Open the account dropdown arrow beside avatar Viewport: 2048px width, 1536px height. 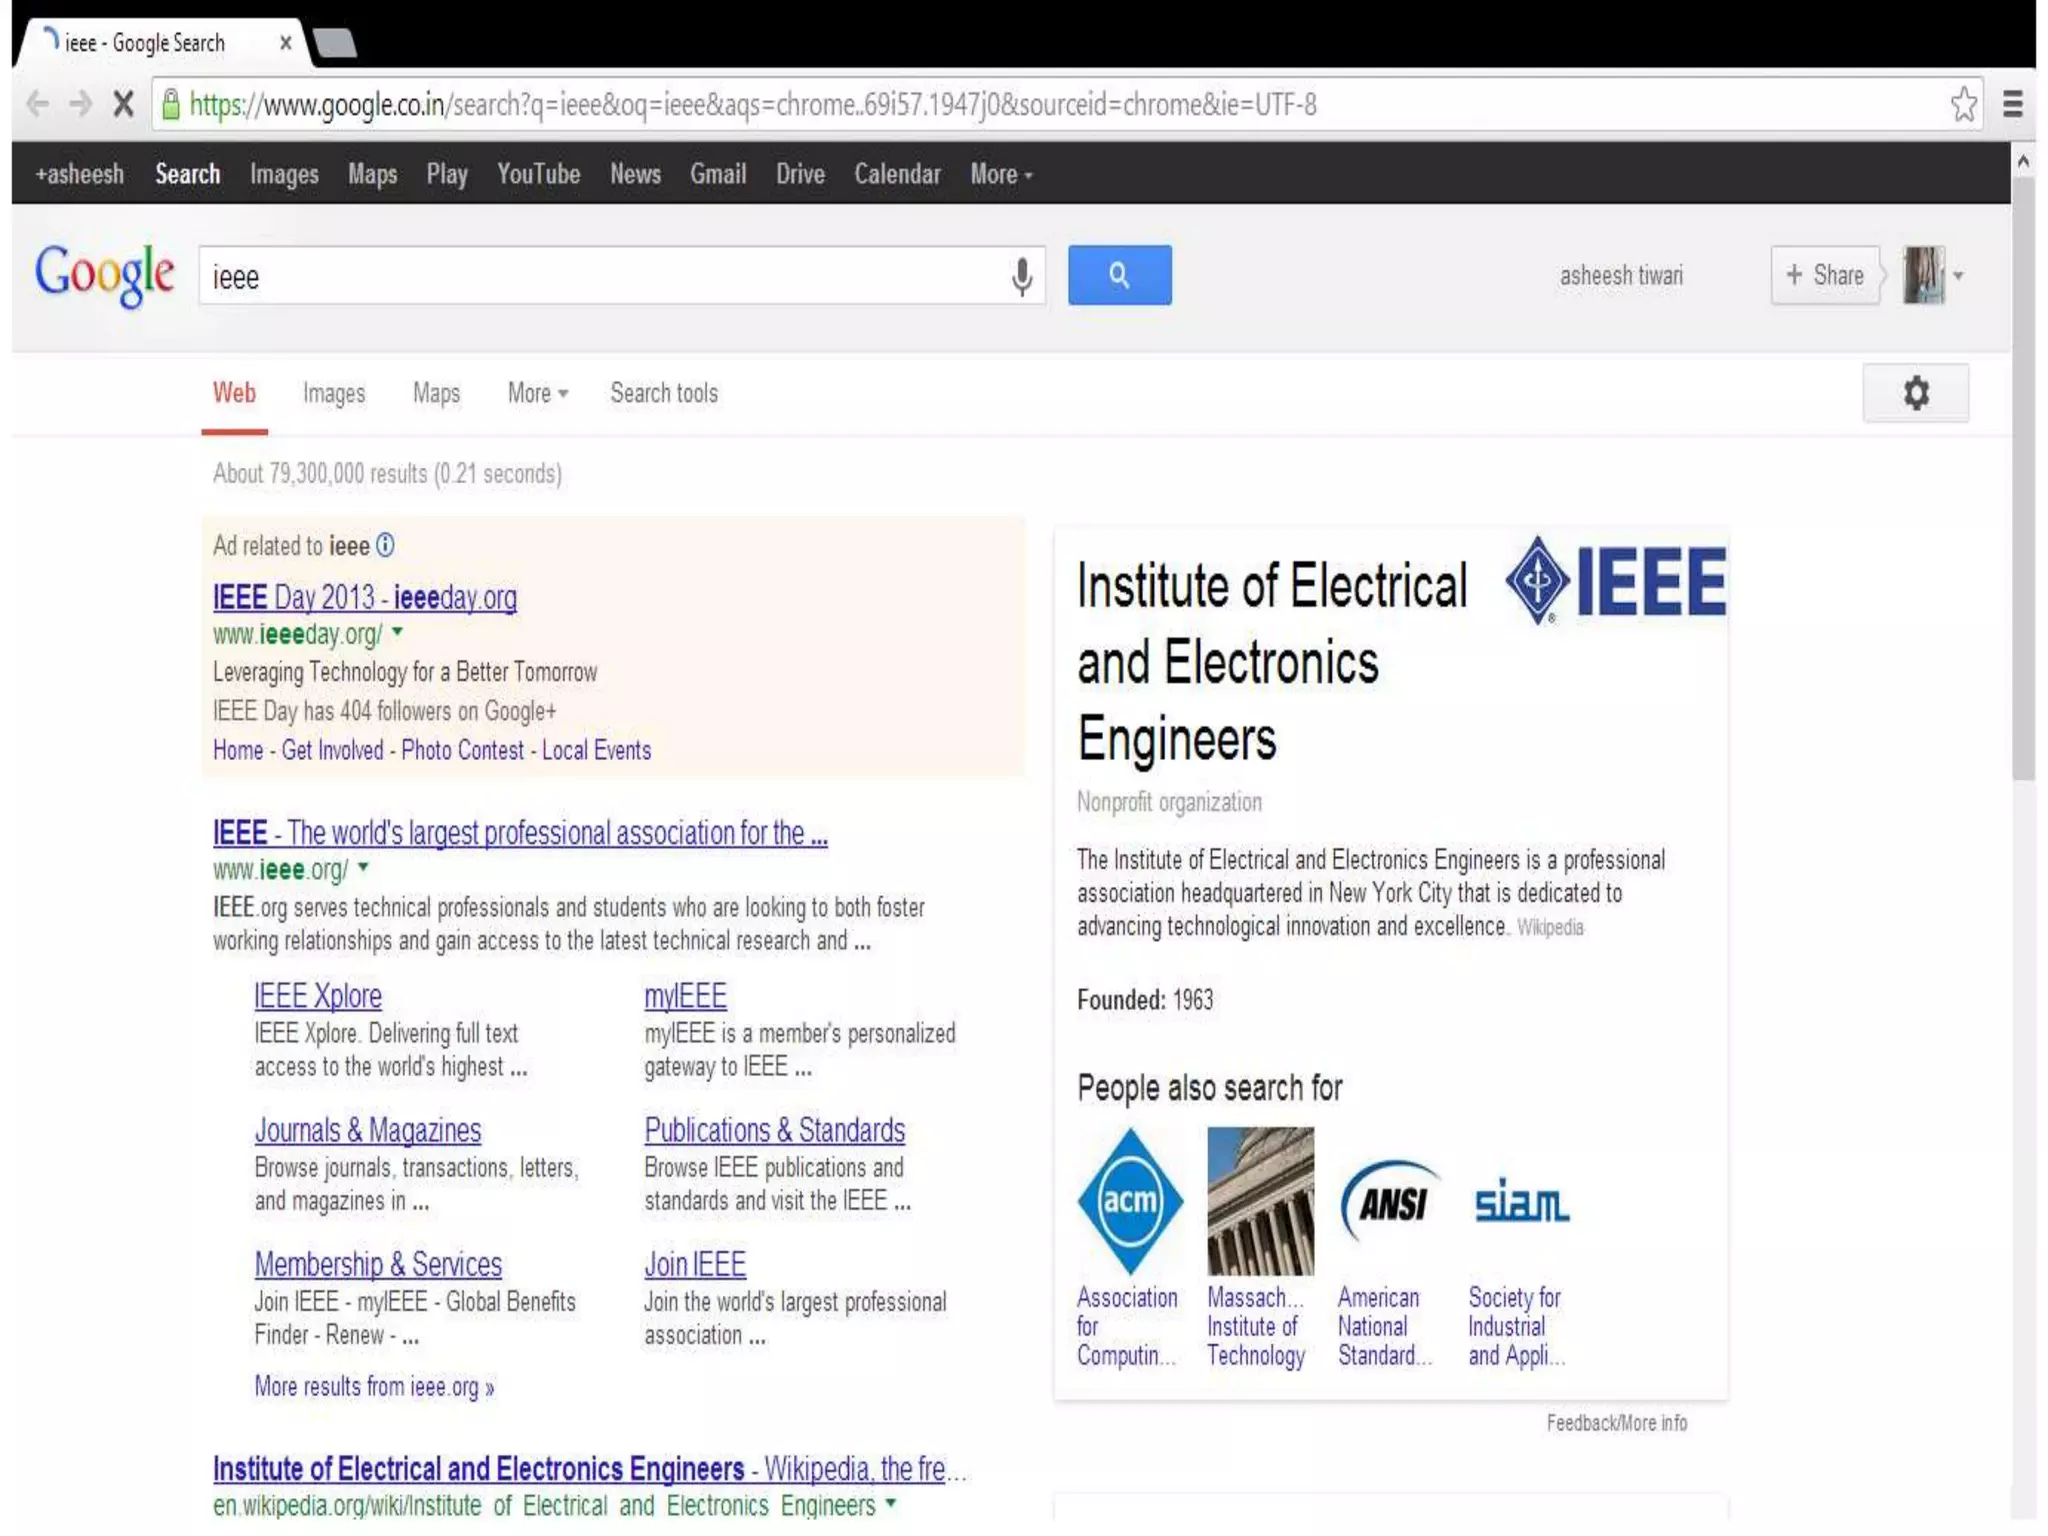click(1958, 276)
